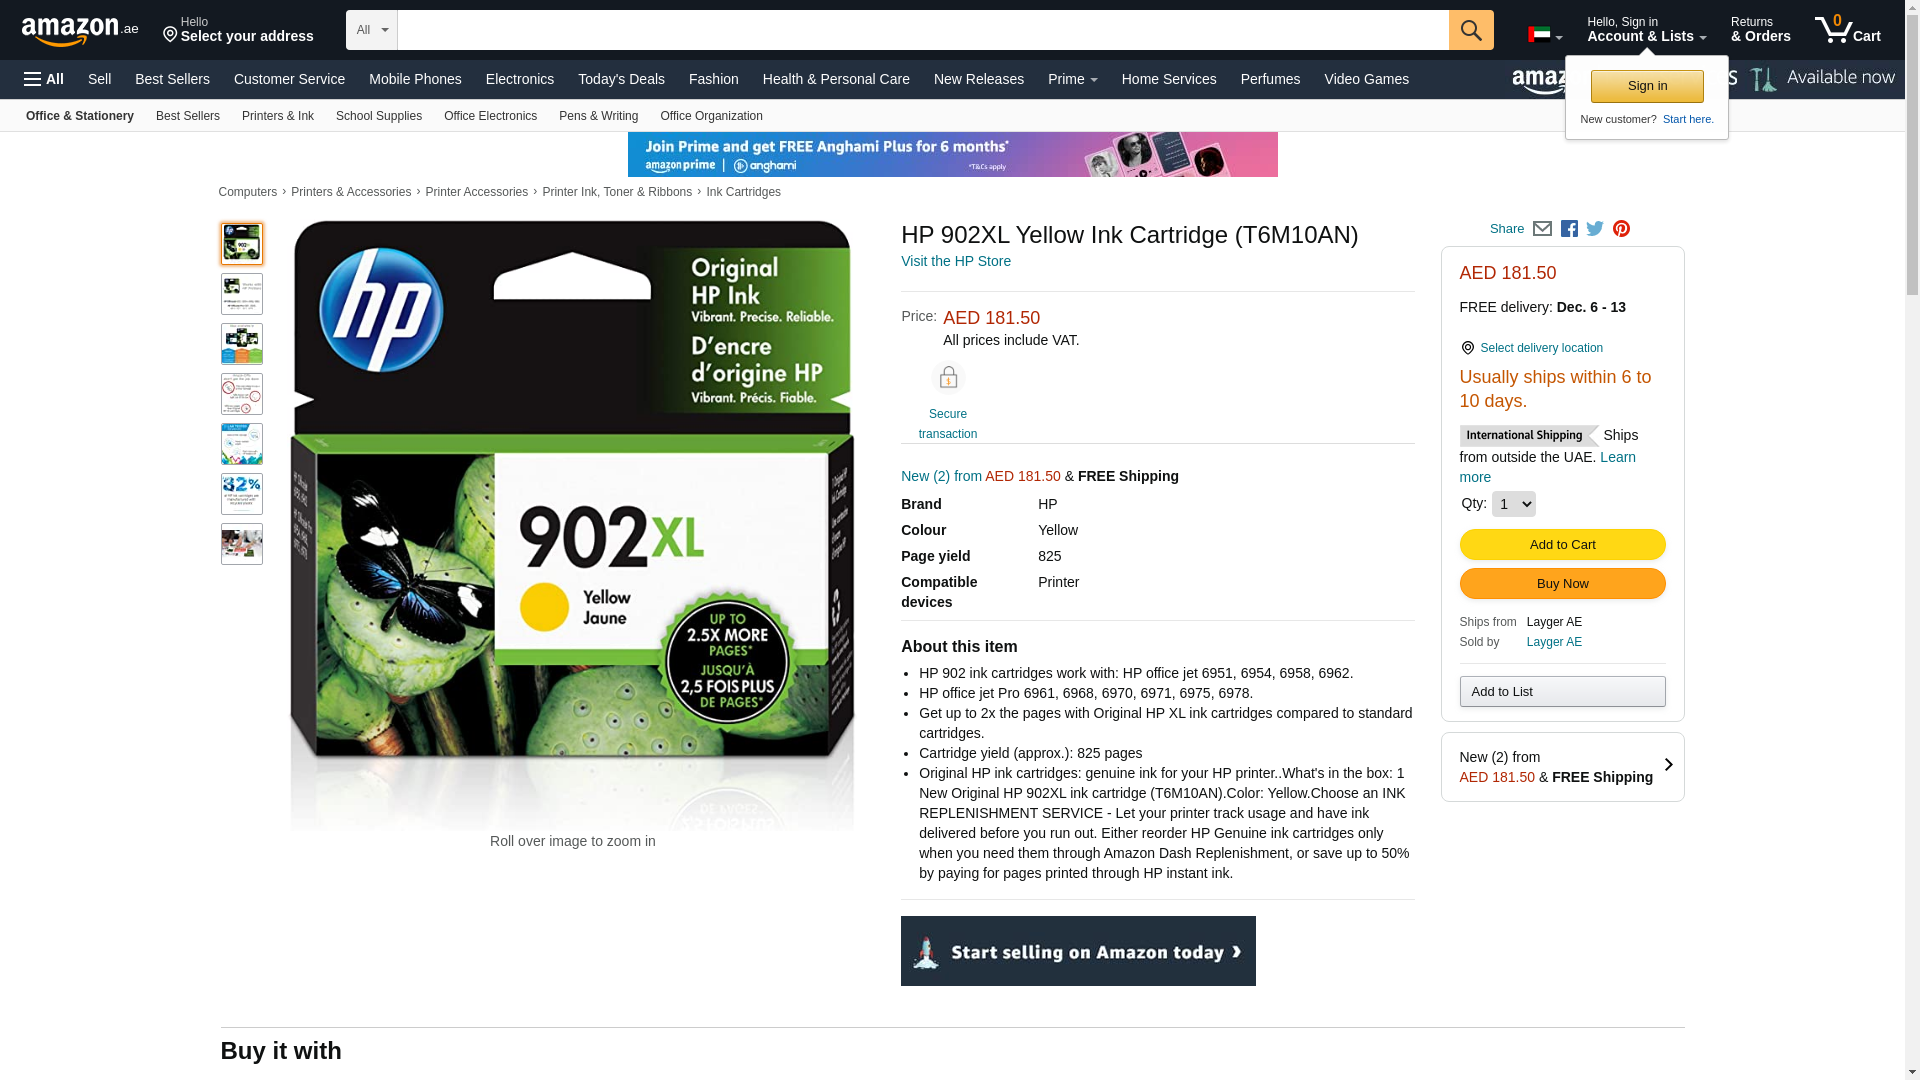Expand the search category All dropdown
The width and height of the screenshot is (1920, 1080).
(372, 30)
